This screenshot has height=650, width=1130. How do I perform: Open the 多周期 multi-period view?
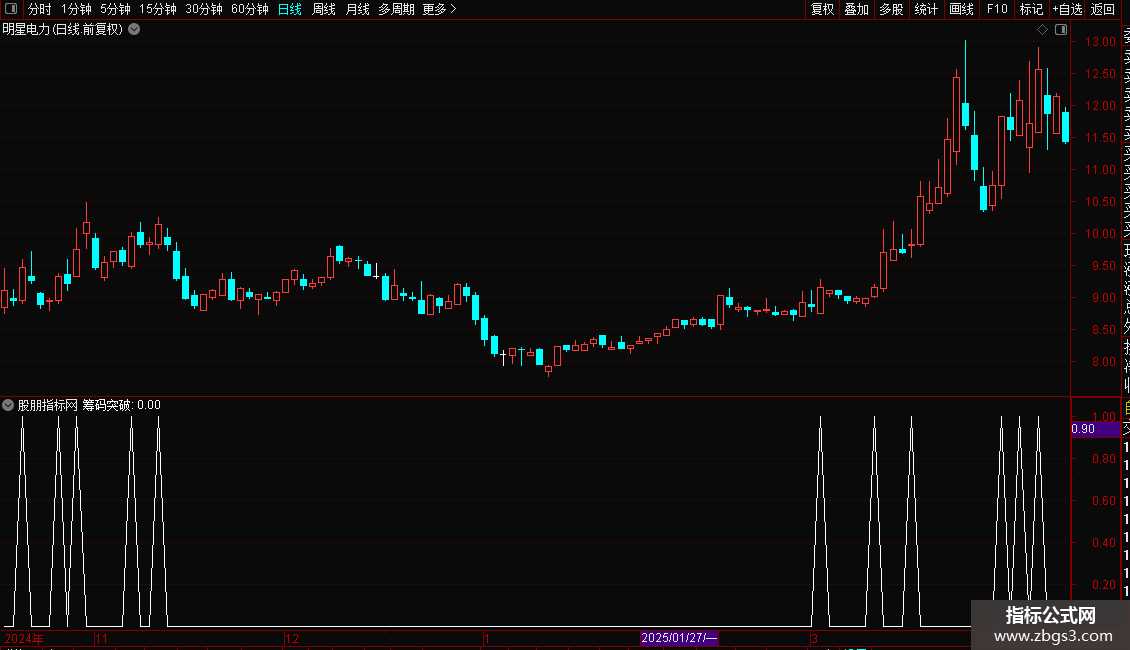[x=396, y=9]
